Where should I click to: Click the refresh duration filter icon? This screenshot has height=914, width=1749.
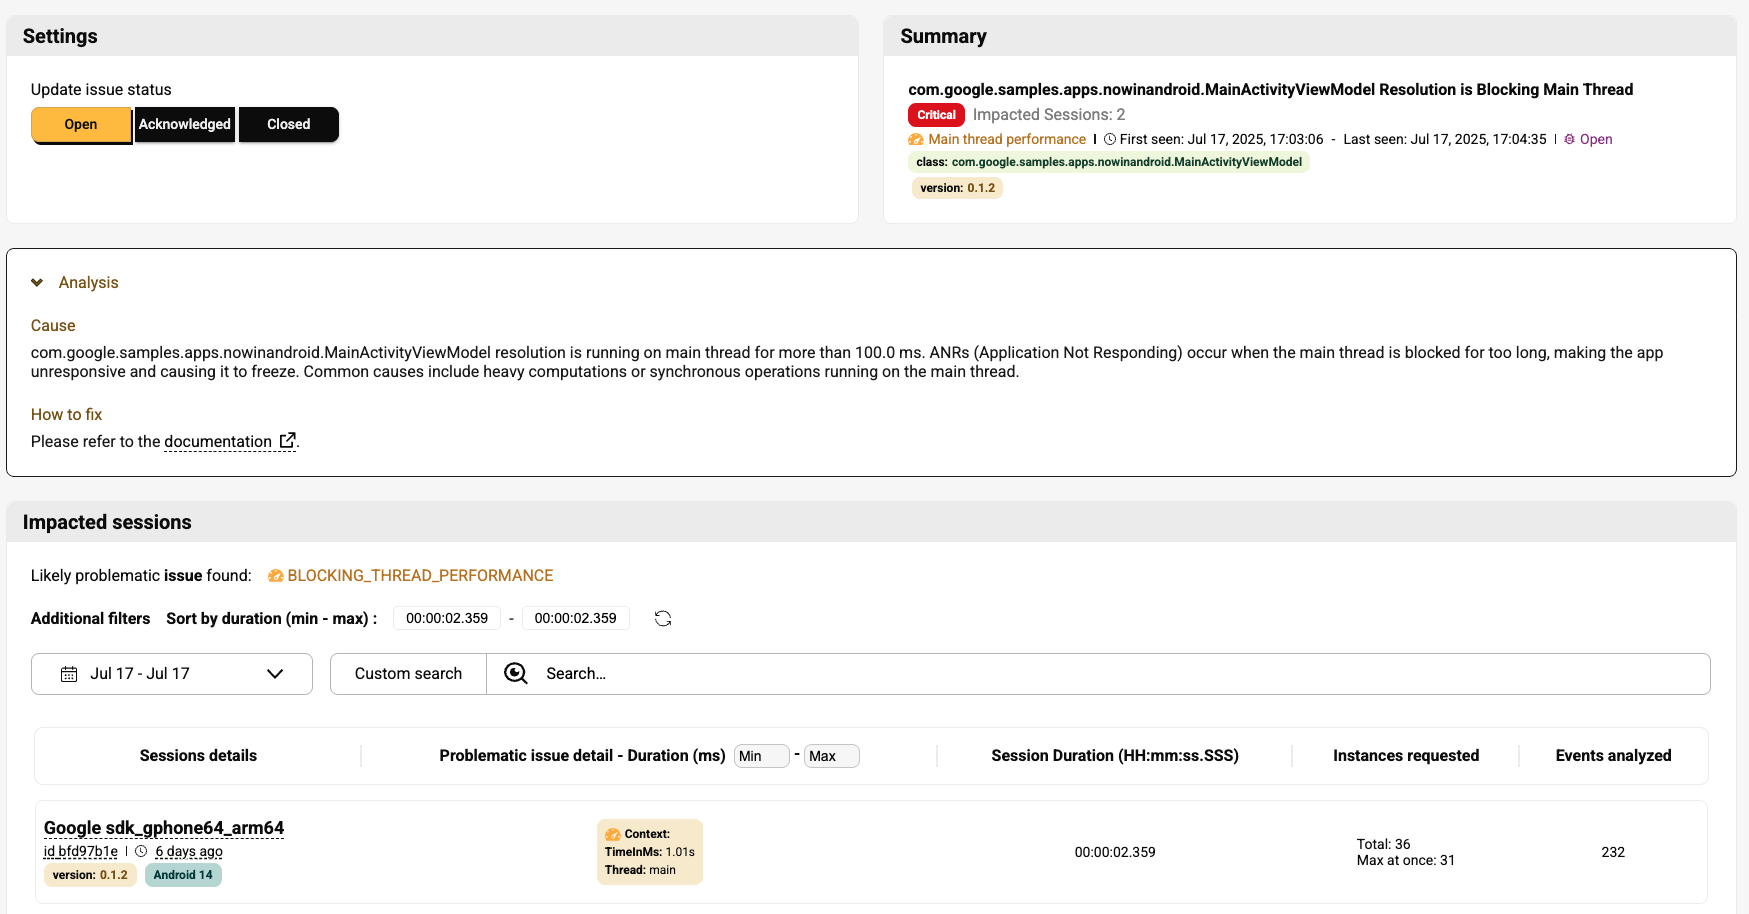pos(662,619)
